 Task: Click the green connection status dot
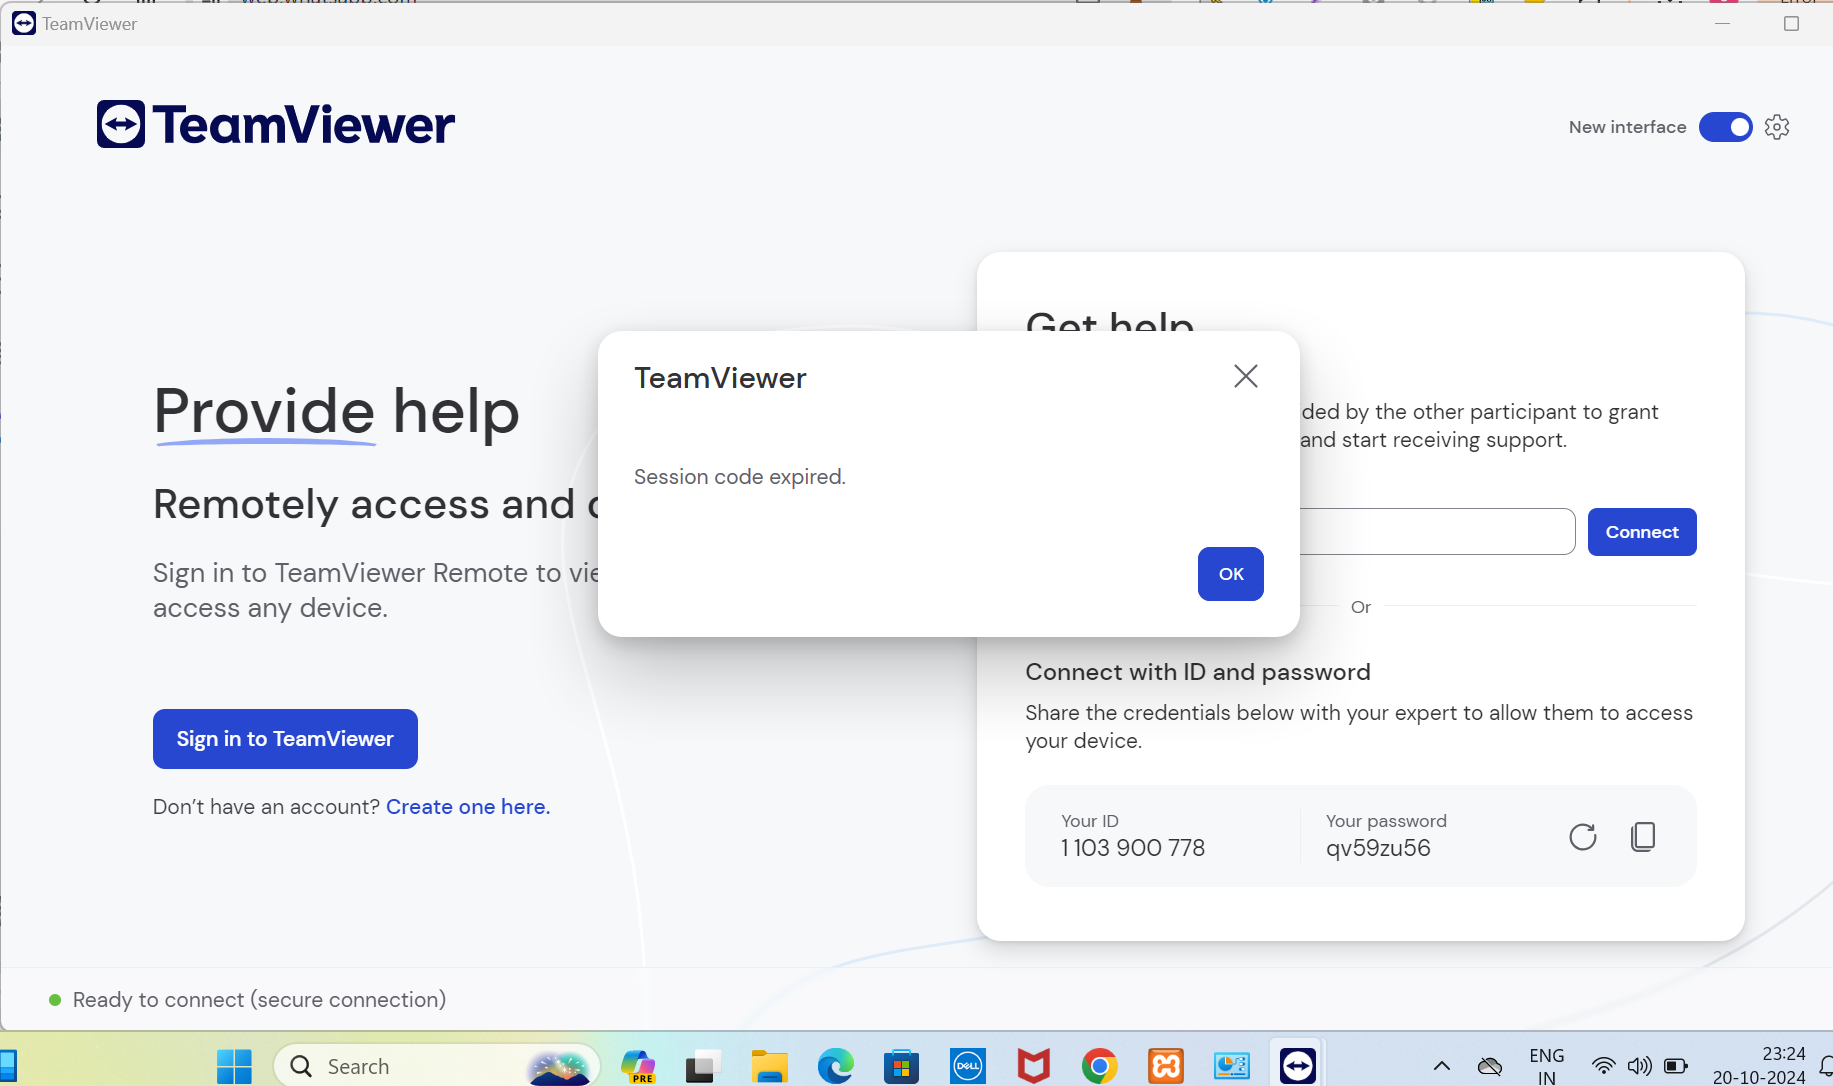click(55, 1000)
